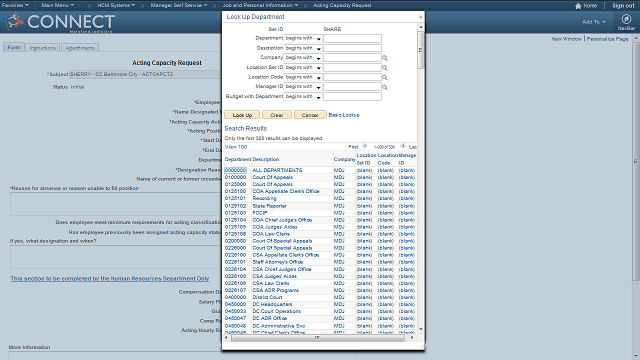Open Location Code operator dropdown
The width and height of the screenshot is (640, 360).
pos(303,77)
